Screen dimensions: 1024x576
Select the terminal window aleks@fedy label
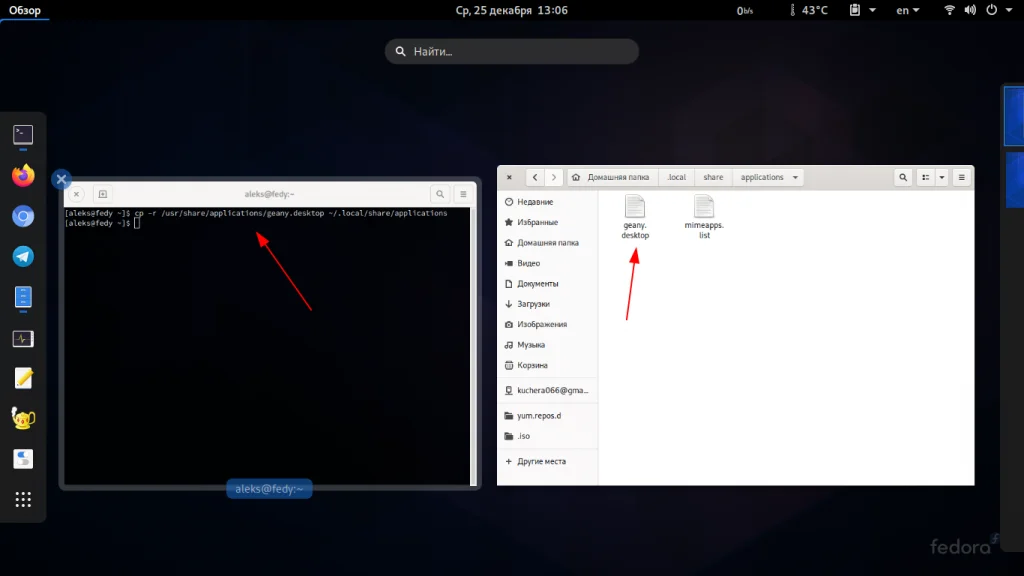[x=269, y=488]
